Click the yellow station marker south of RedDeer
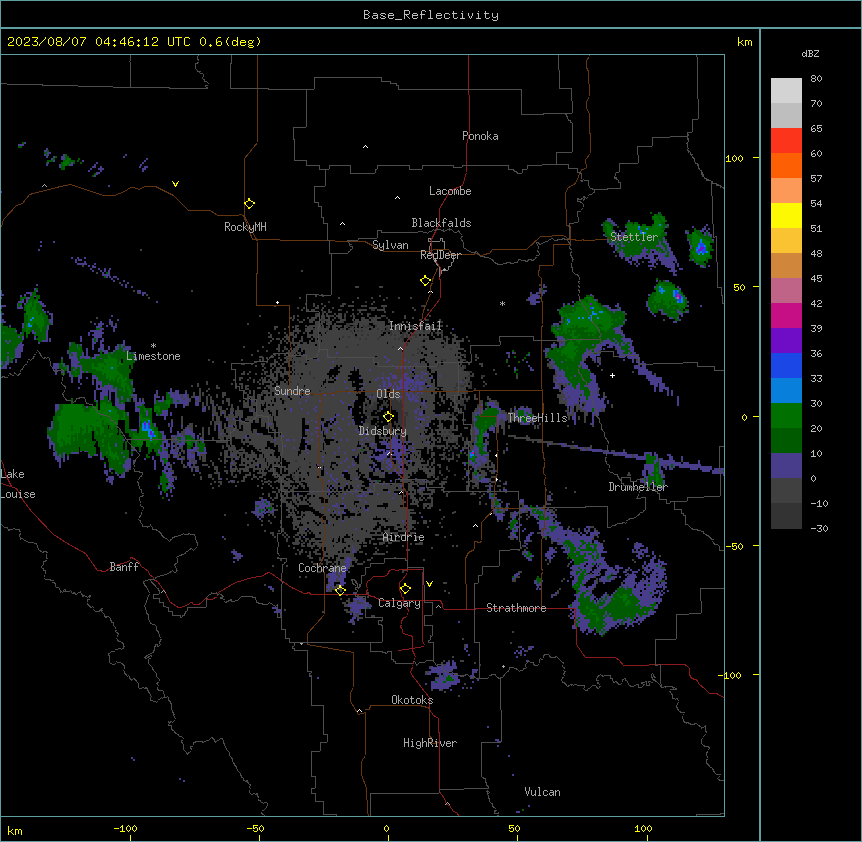The width and height of the screenshot is (862, 842). [x=426, y=281]
